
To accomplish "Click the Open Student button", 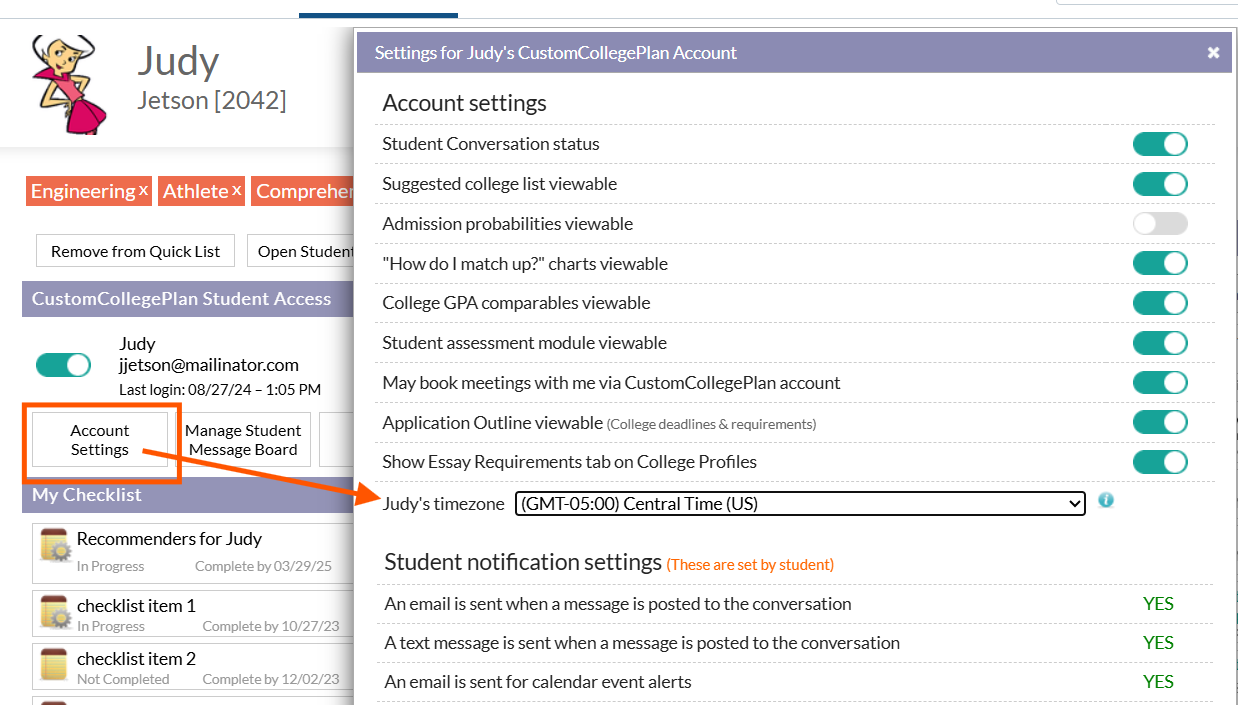I will [x=301, y=251].
